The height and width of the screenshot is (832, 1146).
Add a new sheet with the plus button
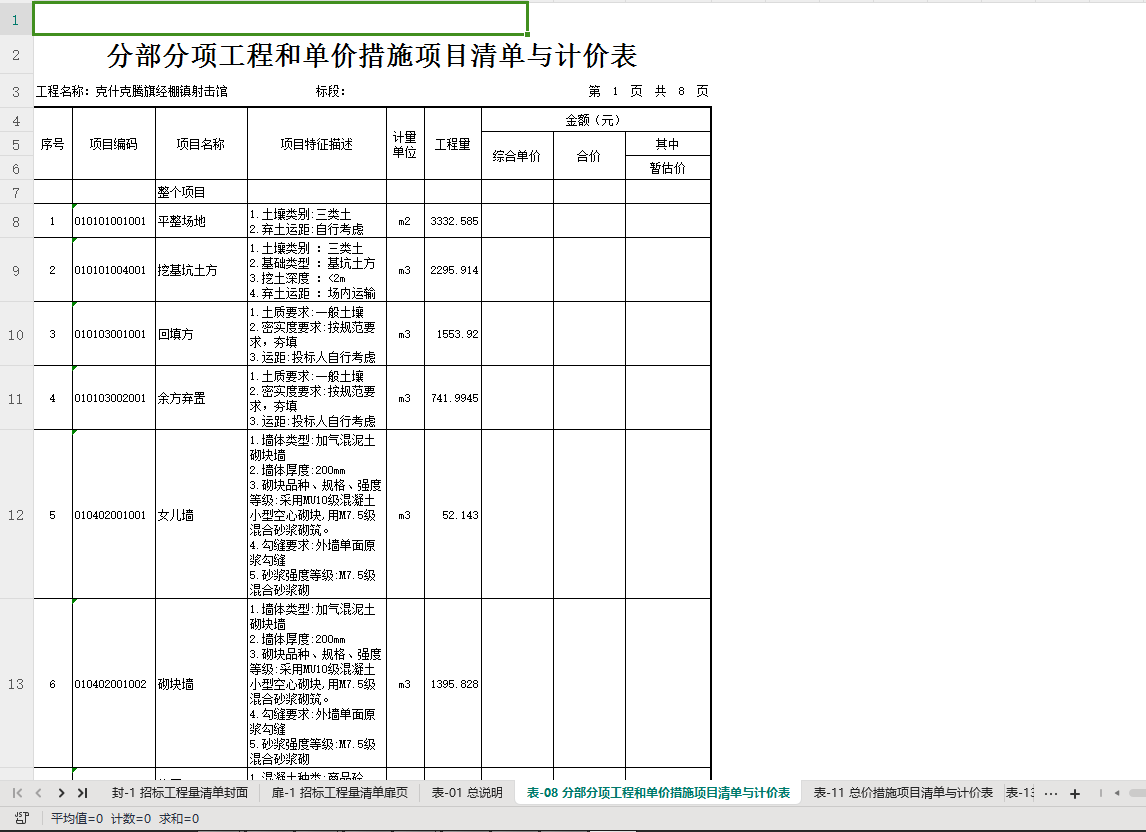[x=1074, y=793]
